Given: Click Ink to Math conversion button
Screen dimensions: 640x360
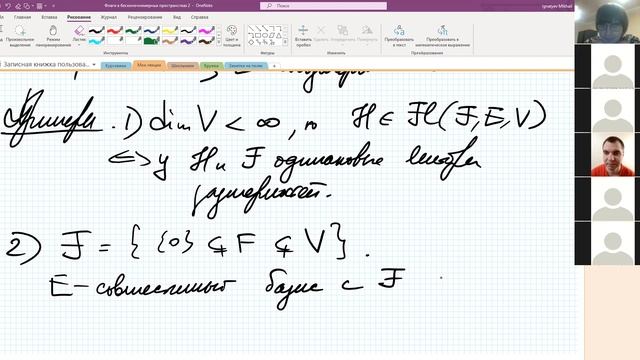Looking at the screenshot, I should tap(442, 36).
